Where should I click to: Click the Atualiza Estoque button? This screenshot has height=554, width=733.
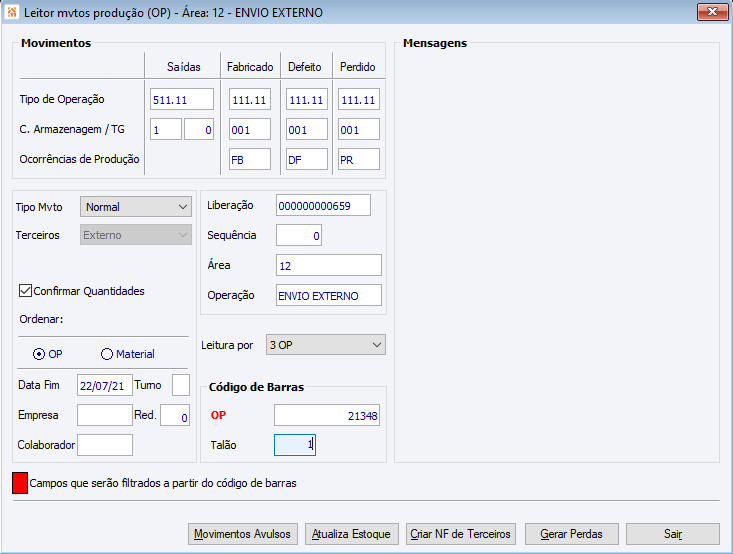pyautogui.click(x=352, y=534)
